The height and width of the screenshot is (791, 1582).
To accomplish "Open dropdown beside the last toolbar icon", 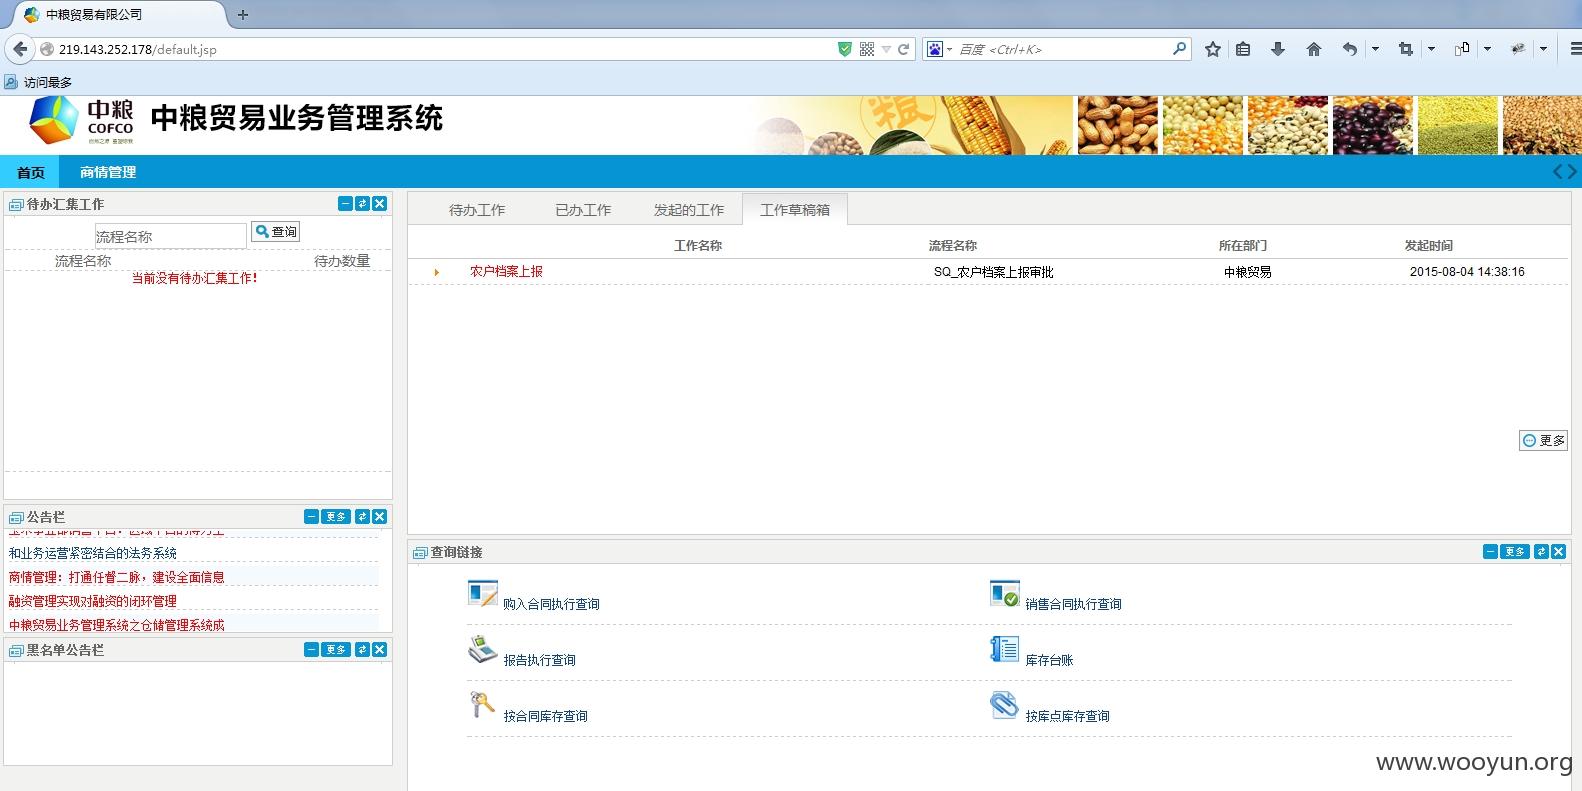I will (1543, 49).
